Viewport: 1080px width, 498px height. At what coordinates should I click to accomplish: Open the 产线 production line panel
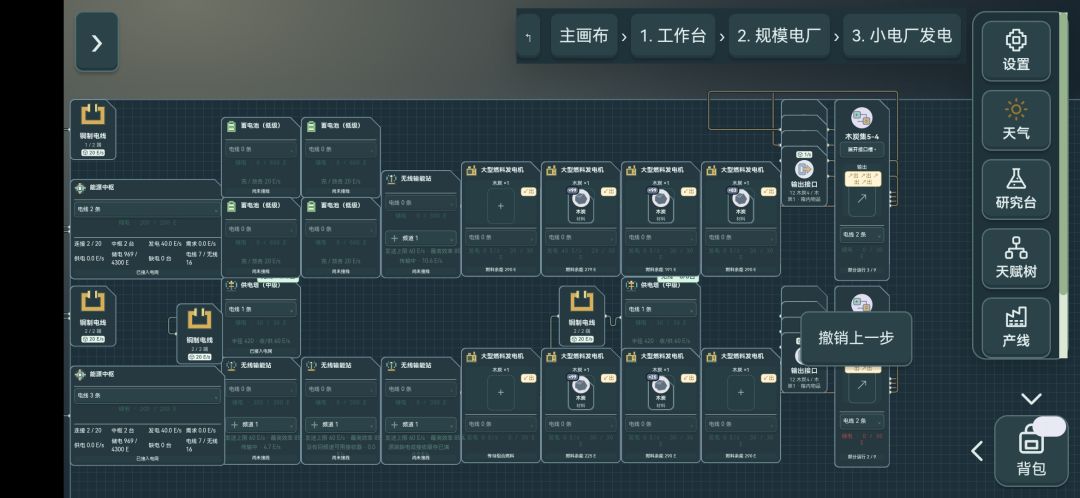pyautogui.click(x=1016, y=327)
